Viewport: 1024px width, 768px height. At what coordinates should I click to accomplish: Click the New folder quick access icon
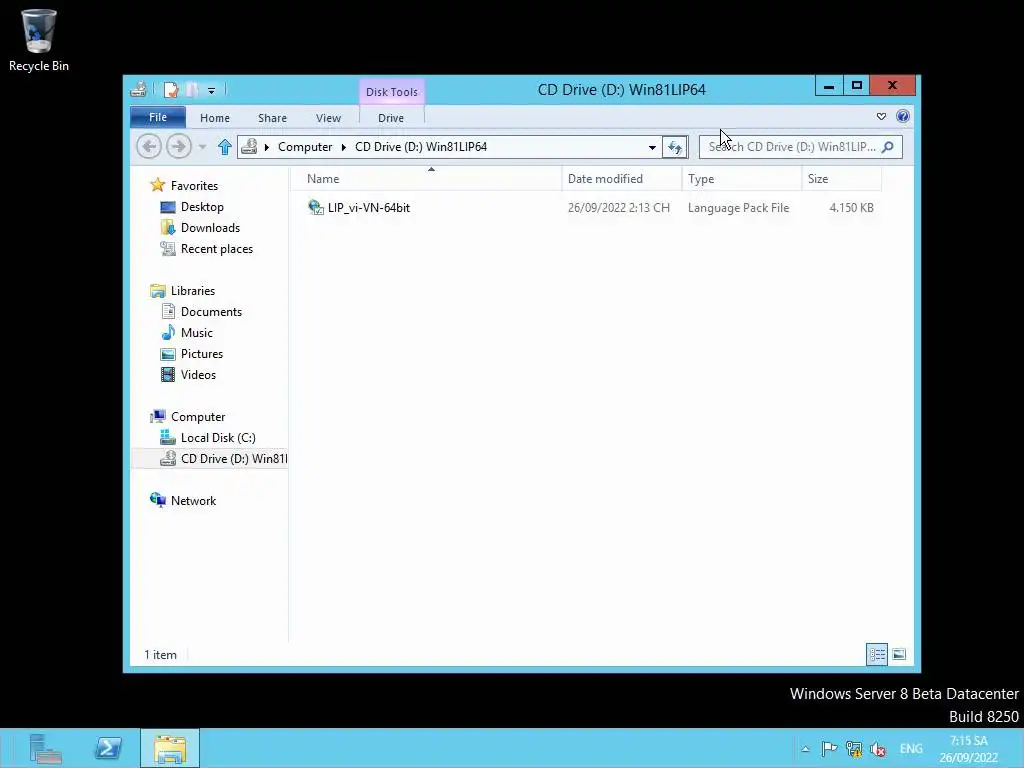click(193, 89)
